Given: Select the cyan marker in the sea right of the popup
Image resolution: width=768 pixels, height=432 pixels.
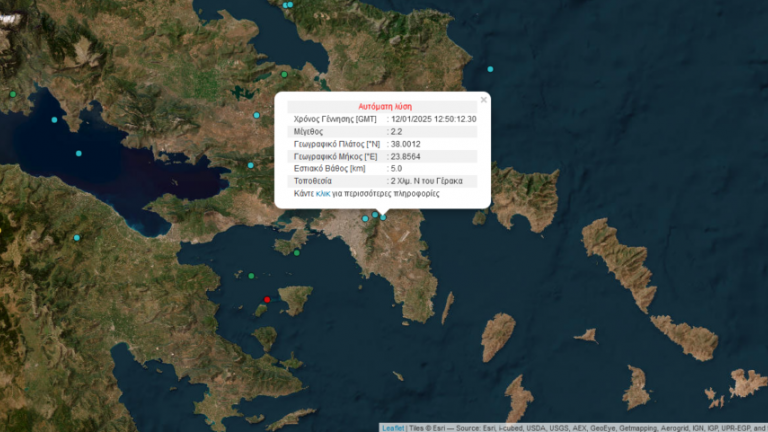Looking at the screenshot, I should coord(490,69).
